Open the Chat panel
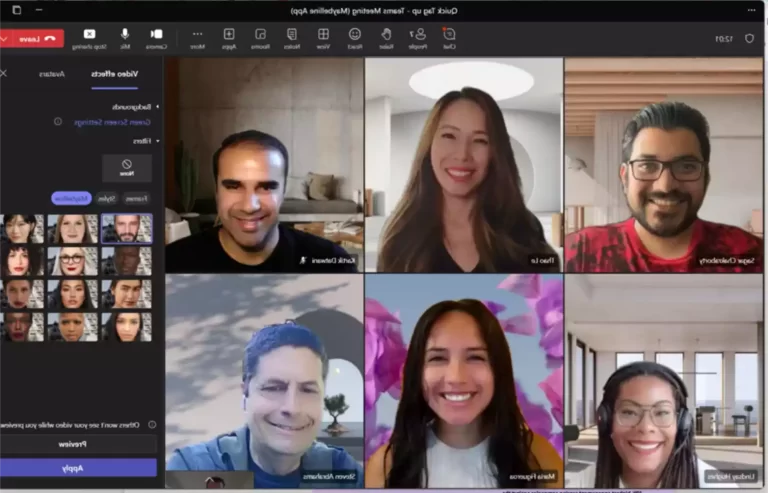Screen dimensions: 768x493 449,39
